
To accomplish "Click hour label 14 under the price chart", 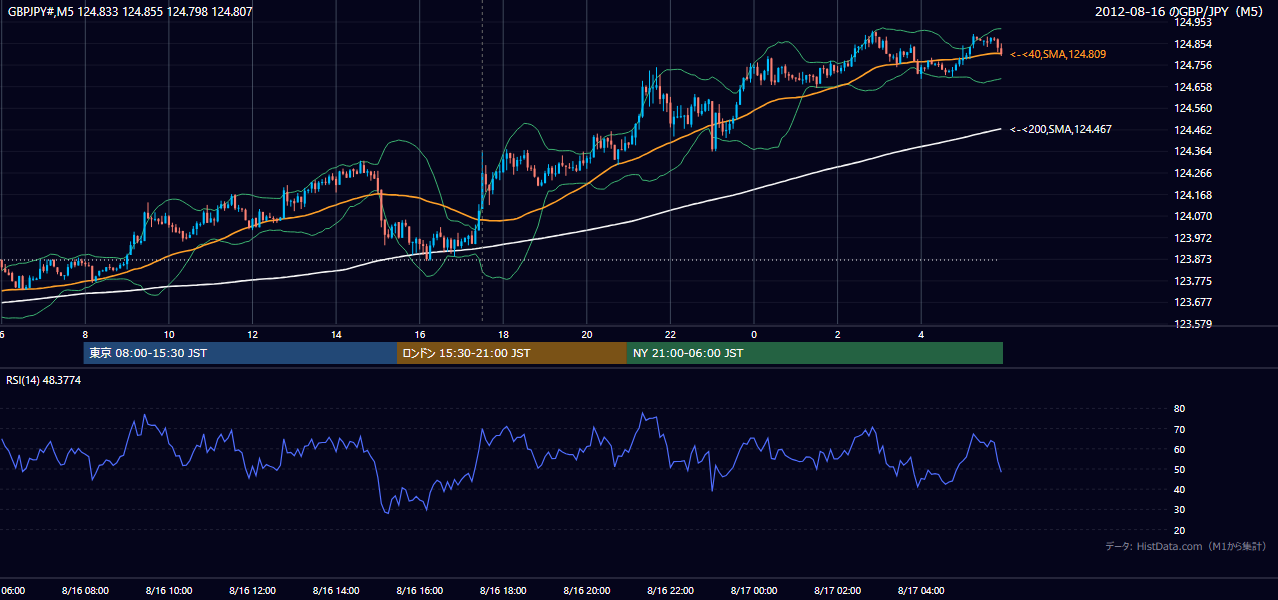I will click(x=336, y=334).
